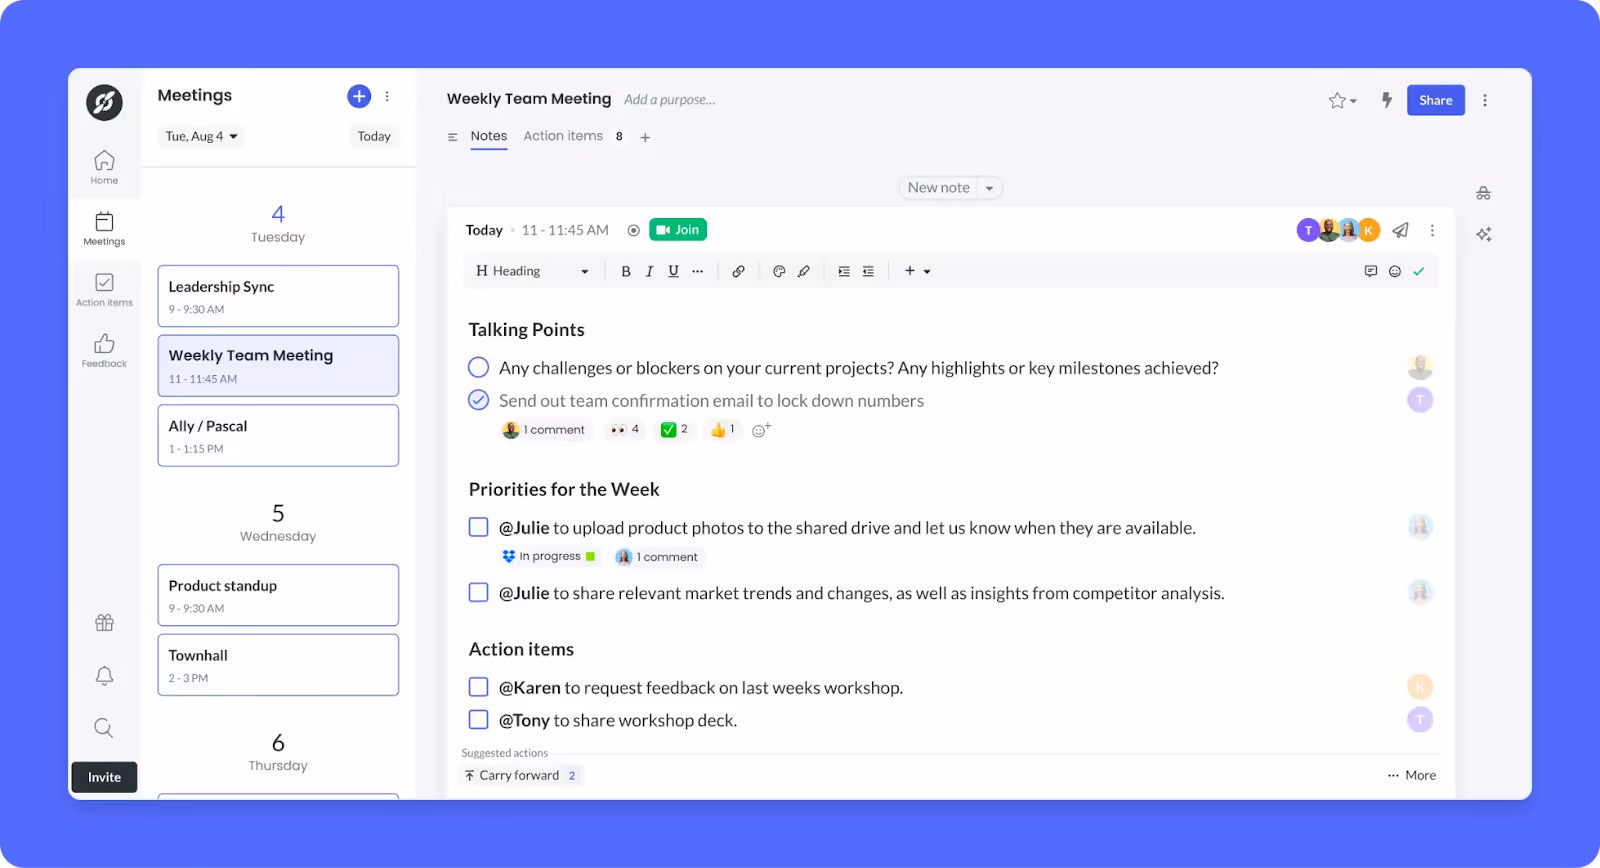
Task: Open notifications bell icon
Action: (104, 675)
